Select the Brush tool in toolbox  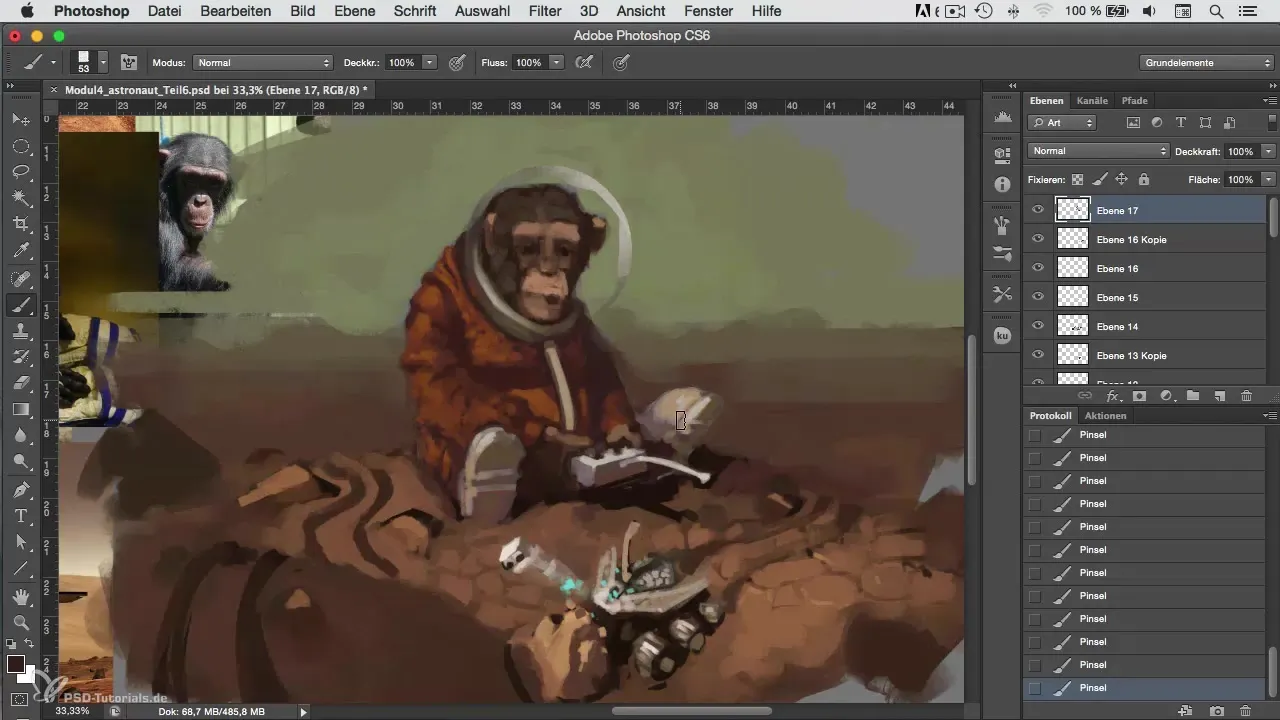[20, 305]
